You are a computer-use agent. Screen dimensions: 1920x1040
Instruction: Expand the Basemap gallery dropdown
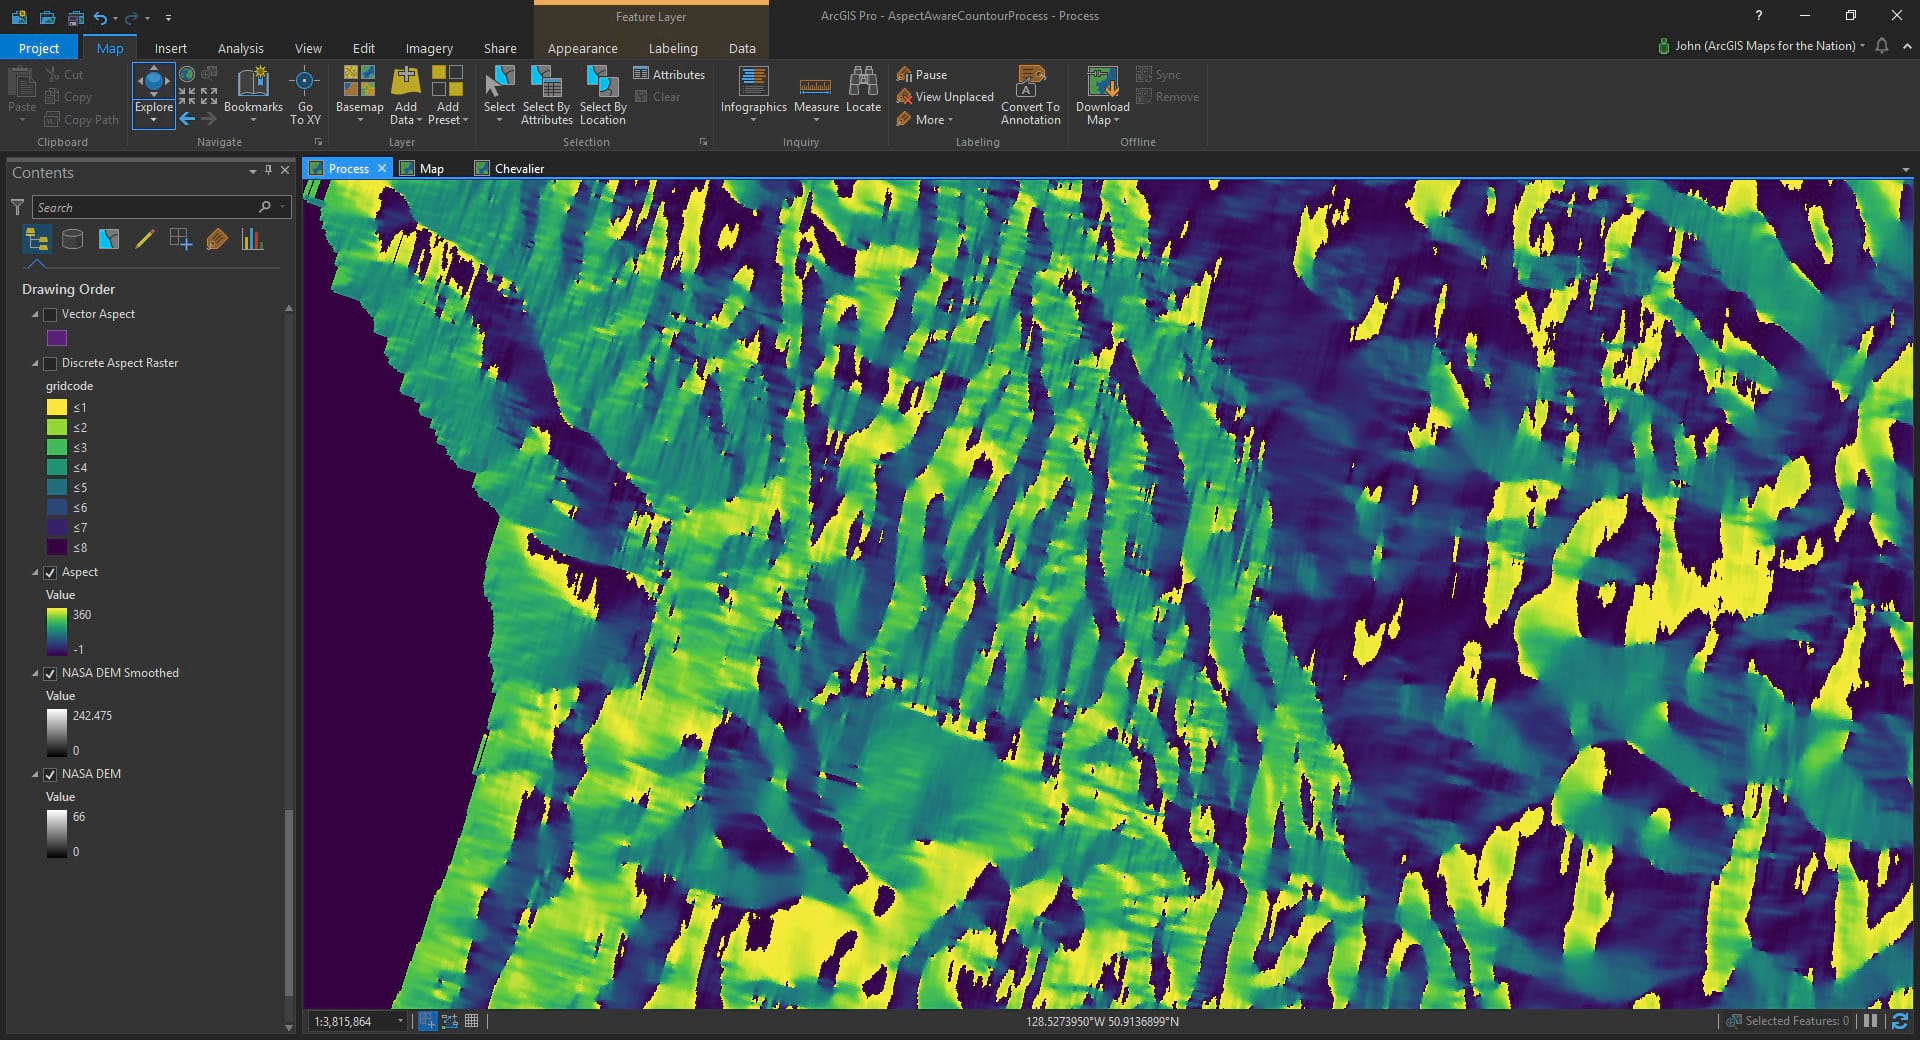tap(360, 120)
